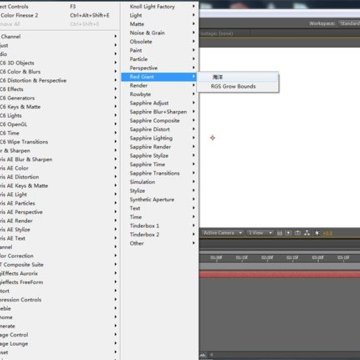Expand the Particle submenu arrow
360x360 pixels.
click(x=193, y=59)
